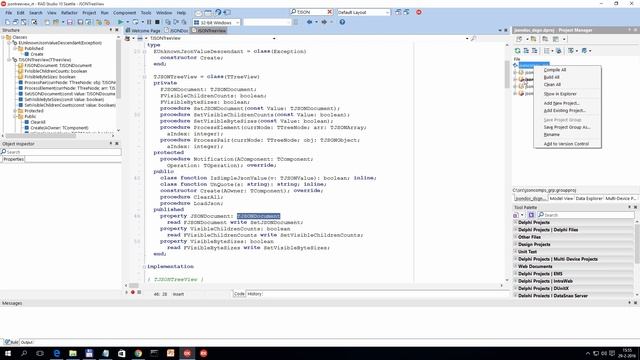Open the TJSONTreeView class navigation dropdown
The width and height of the screenshot is (640, 360).
click(x=274, y=38)
